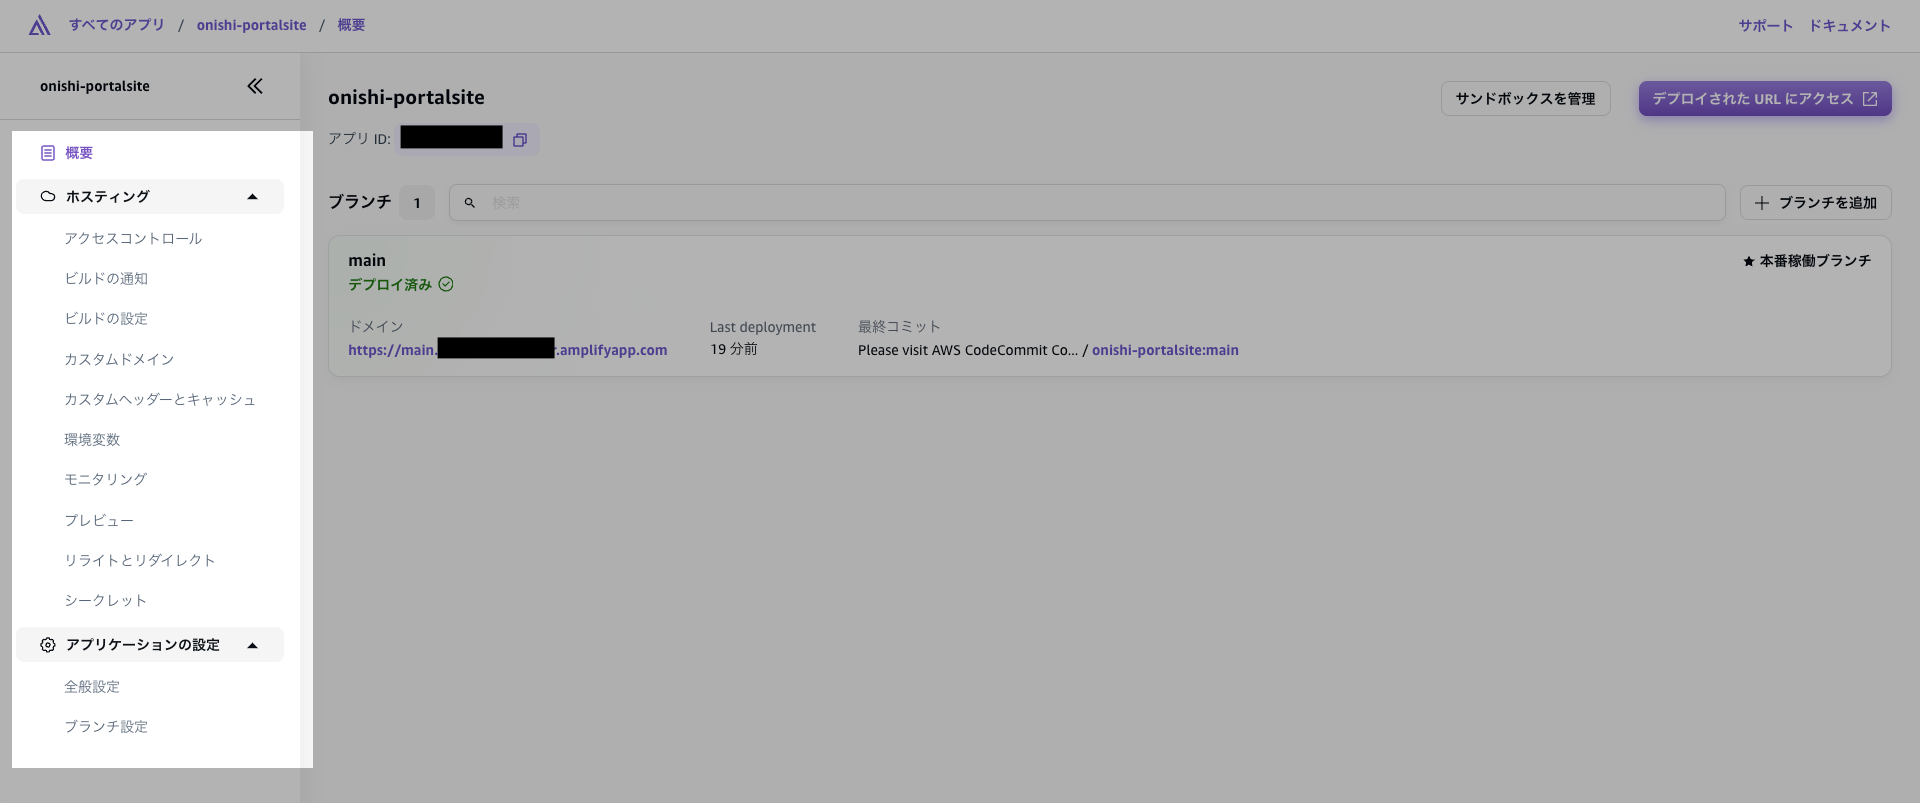Click the AWS Amplify logo icon
The image size is (1920, 803).
[x=39, y=26]
